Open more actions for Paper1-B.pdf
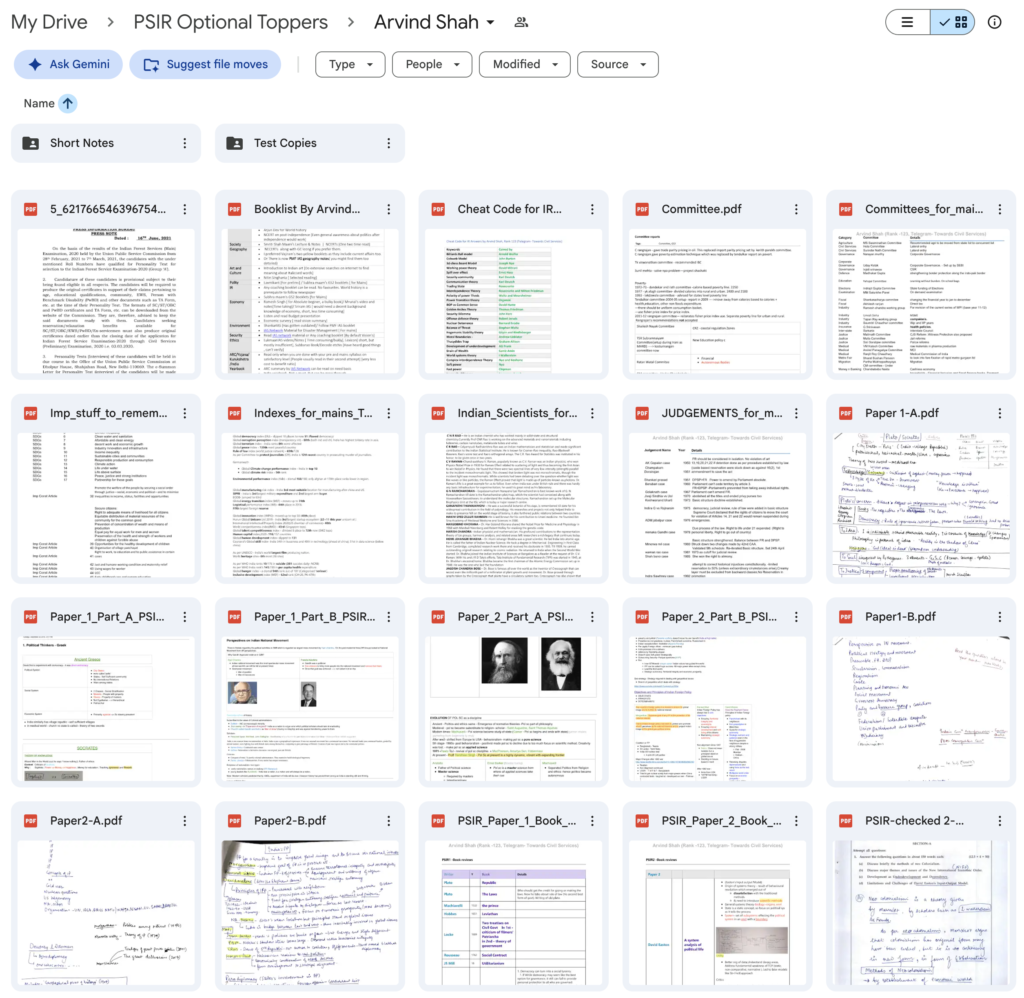1024x998 pixels. [1000, 617]
